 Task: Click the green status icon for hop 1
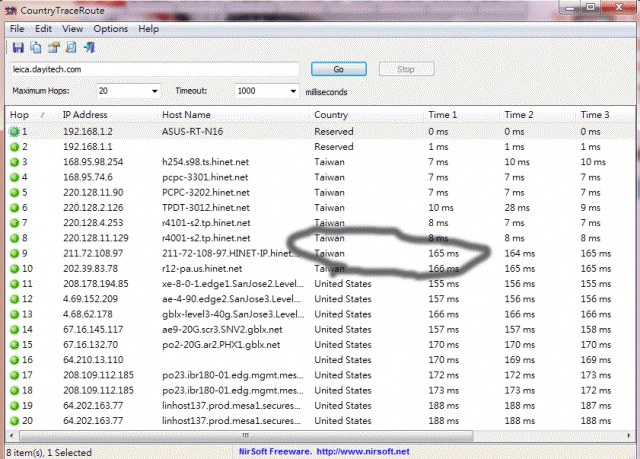tap(15, 131)
